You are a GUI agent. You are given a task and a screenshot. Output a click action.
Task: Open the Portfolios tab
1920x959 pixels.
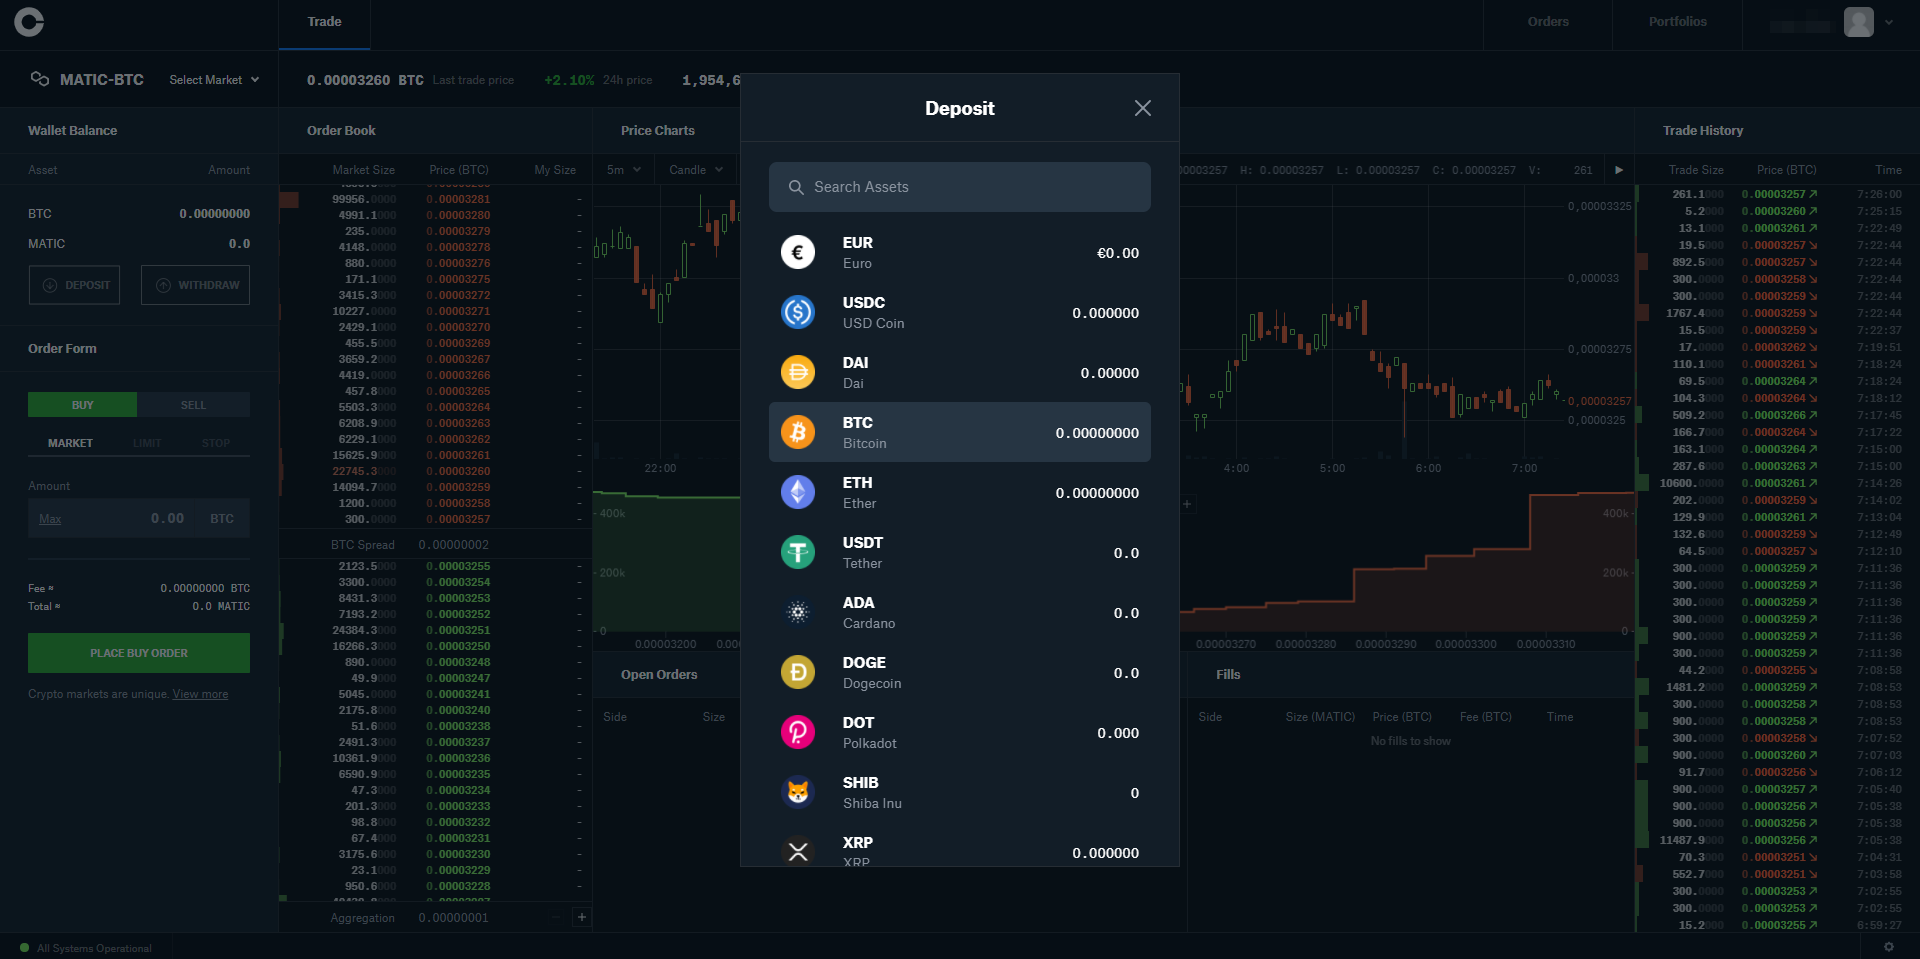[1677, 22]
